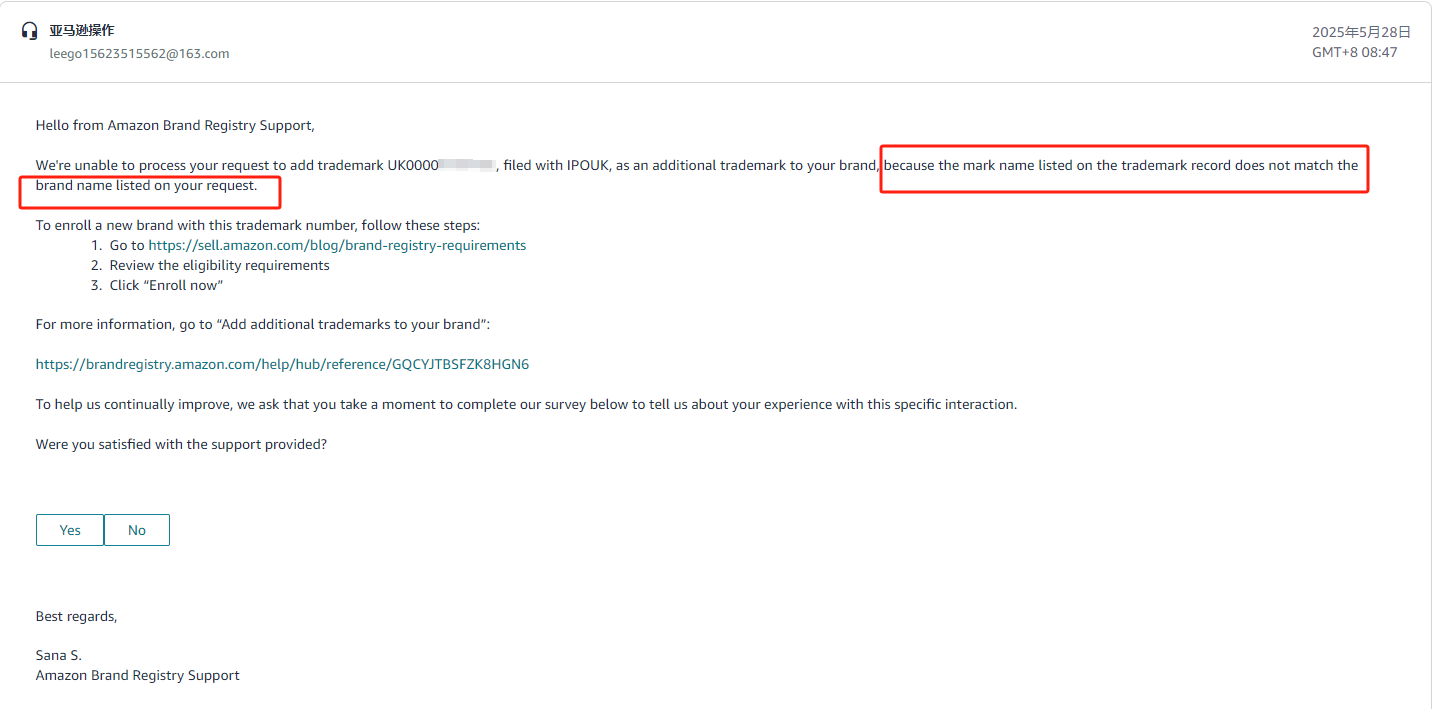Open the brandregistry.amazon.com help reference link

[x=282, y=364]
